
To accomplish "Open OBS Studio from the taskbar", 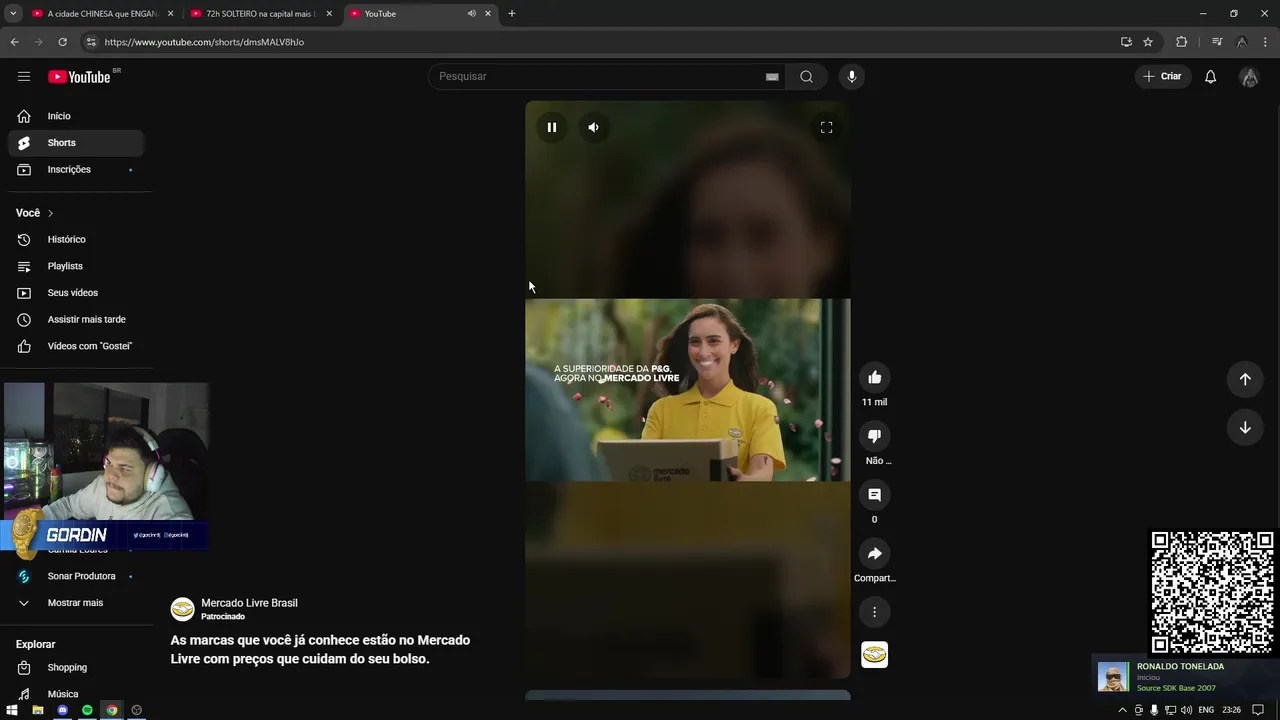I will pos(136,710).
